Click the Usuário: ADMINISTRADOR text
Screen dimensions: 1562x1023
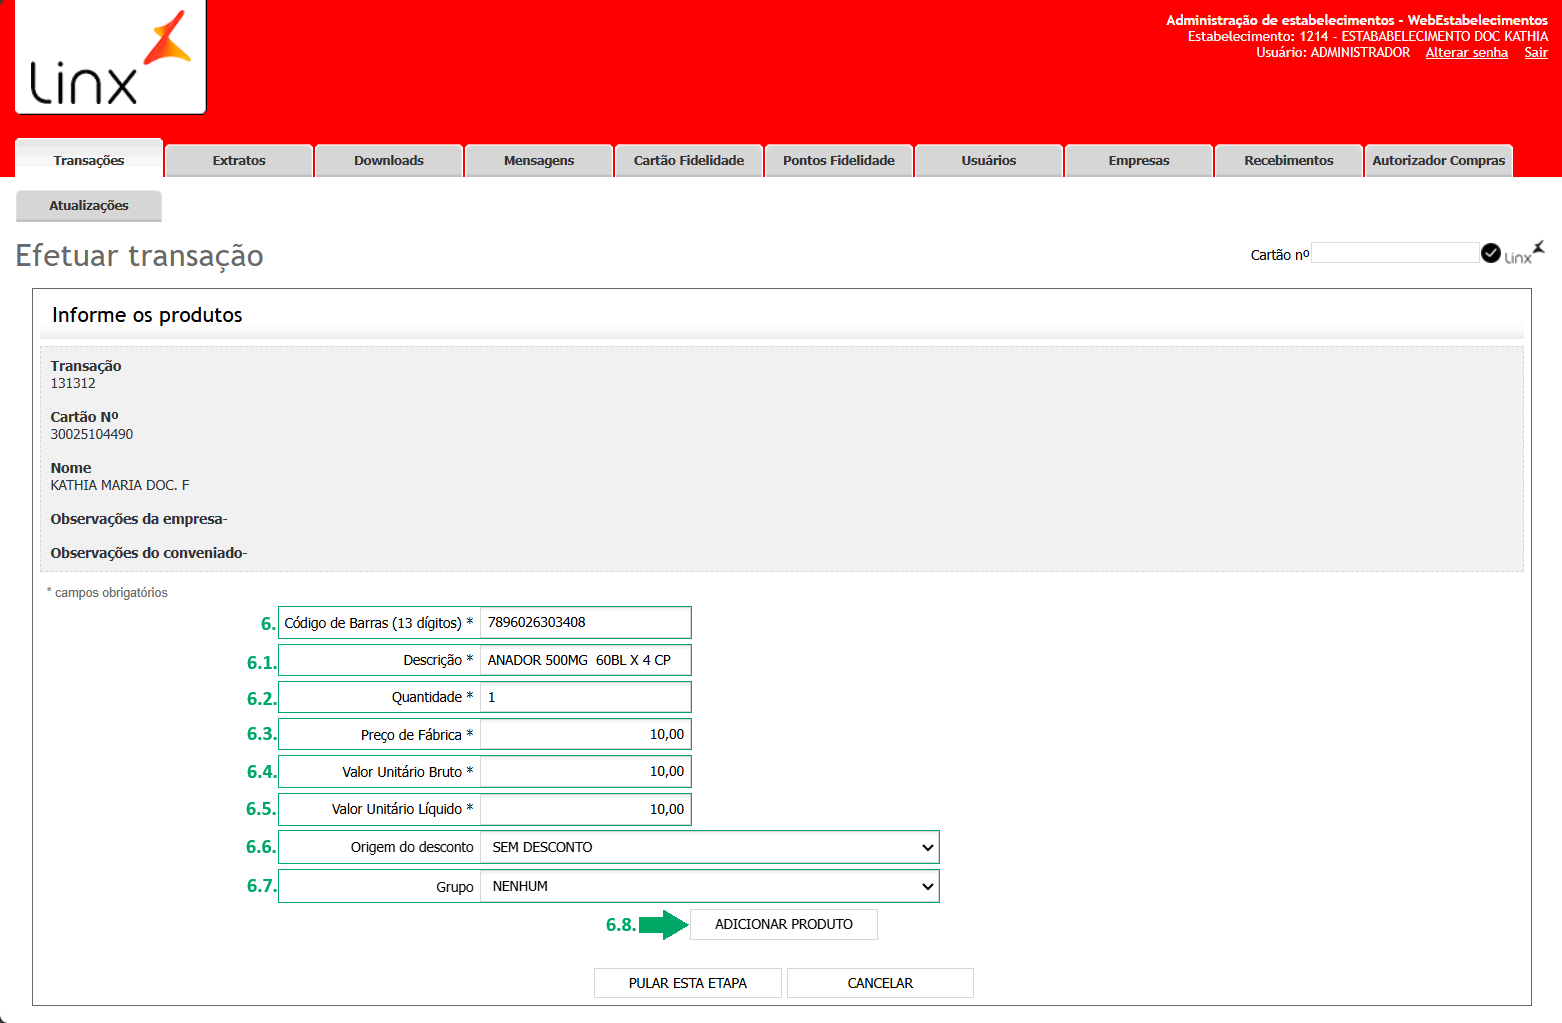[1333, 52]
